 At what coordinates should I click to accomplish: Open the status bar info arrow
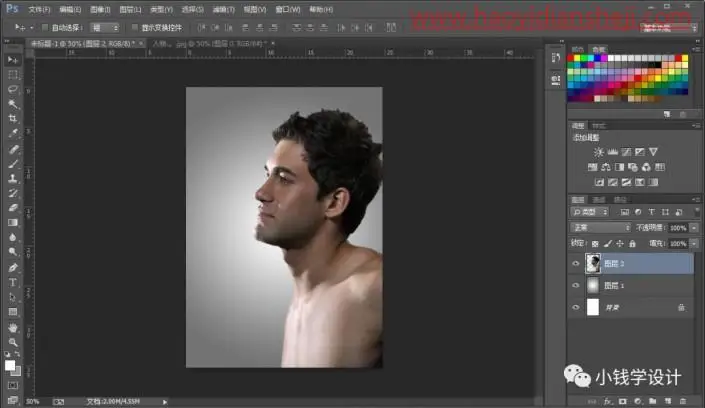[165, 402]
